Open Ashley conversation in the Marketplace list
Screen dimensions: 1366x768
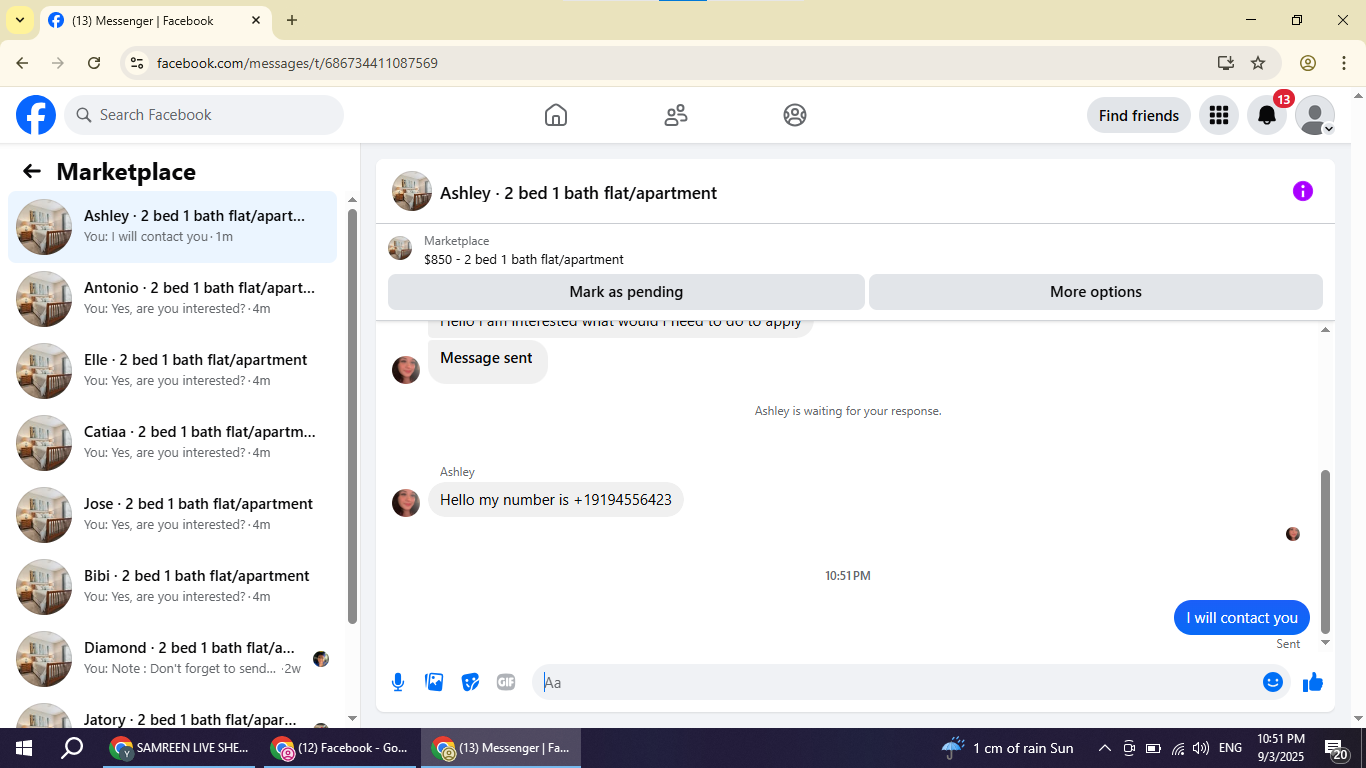(x=173, y=227)
